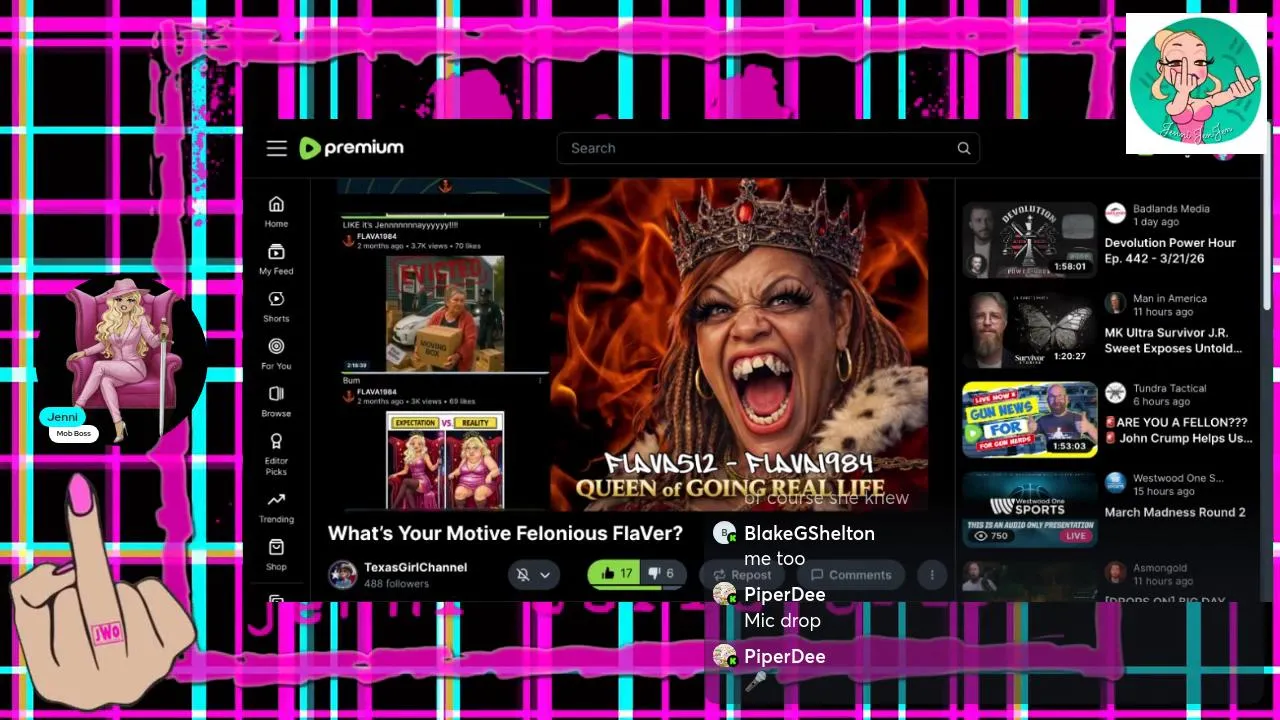Click the Repost button
This screenshot has width=1280, height=720.
click(742, 575)
